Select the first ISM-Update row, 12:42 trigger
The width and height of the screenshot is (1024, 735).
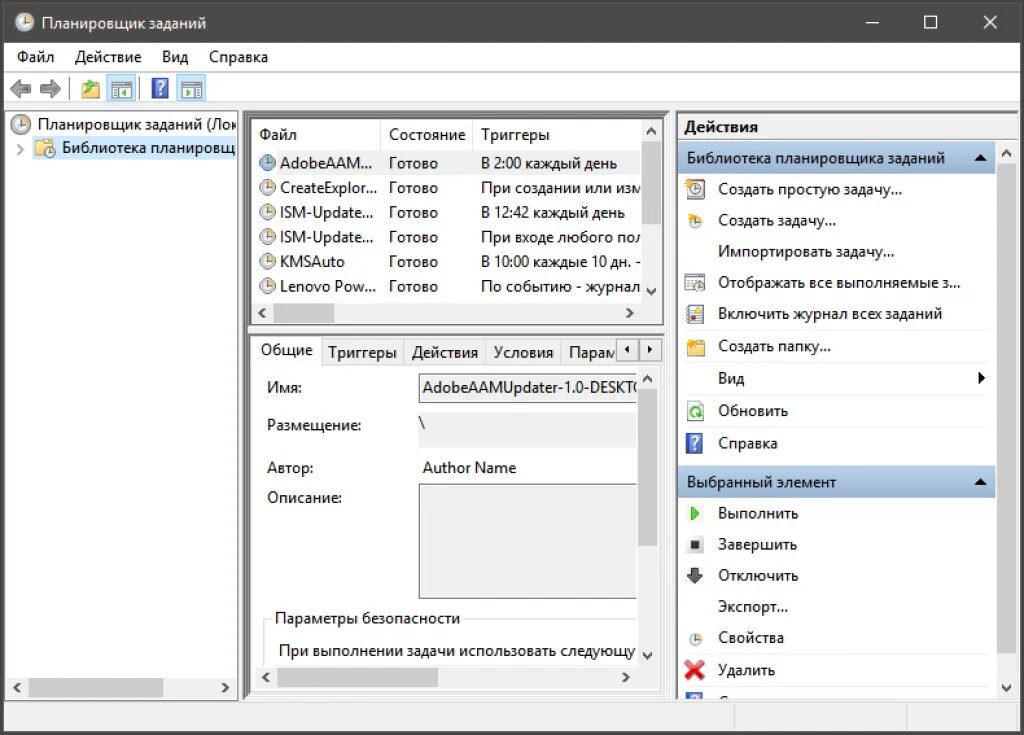tap(446, 212)
